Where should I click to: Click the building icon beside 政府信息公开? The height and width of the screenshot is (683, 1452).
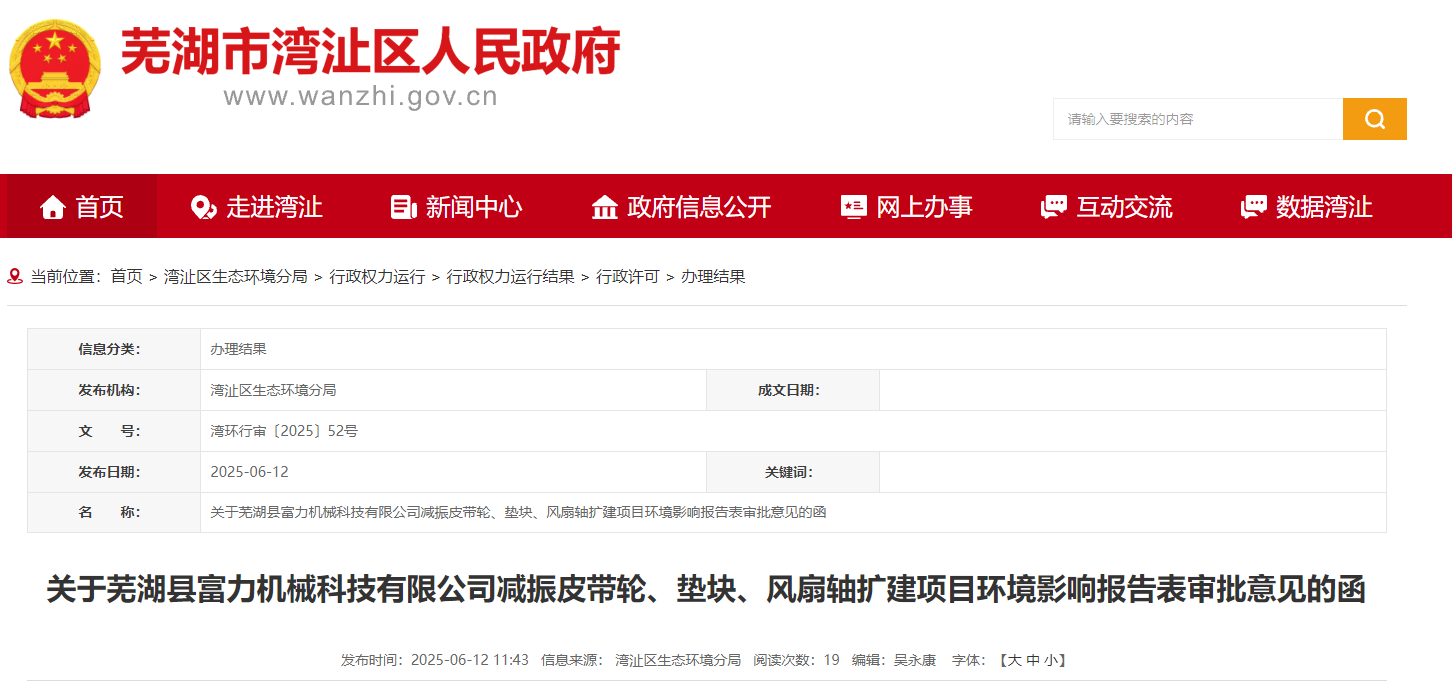tap(604, 207)
